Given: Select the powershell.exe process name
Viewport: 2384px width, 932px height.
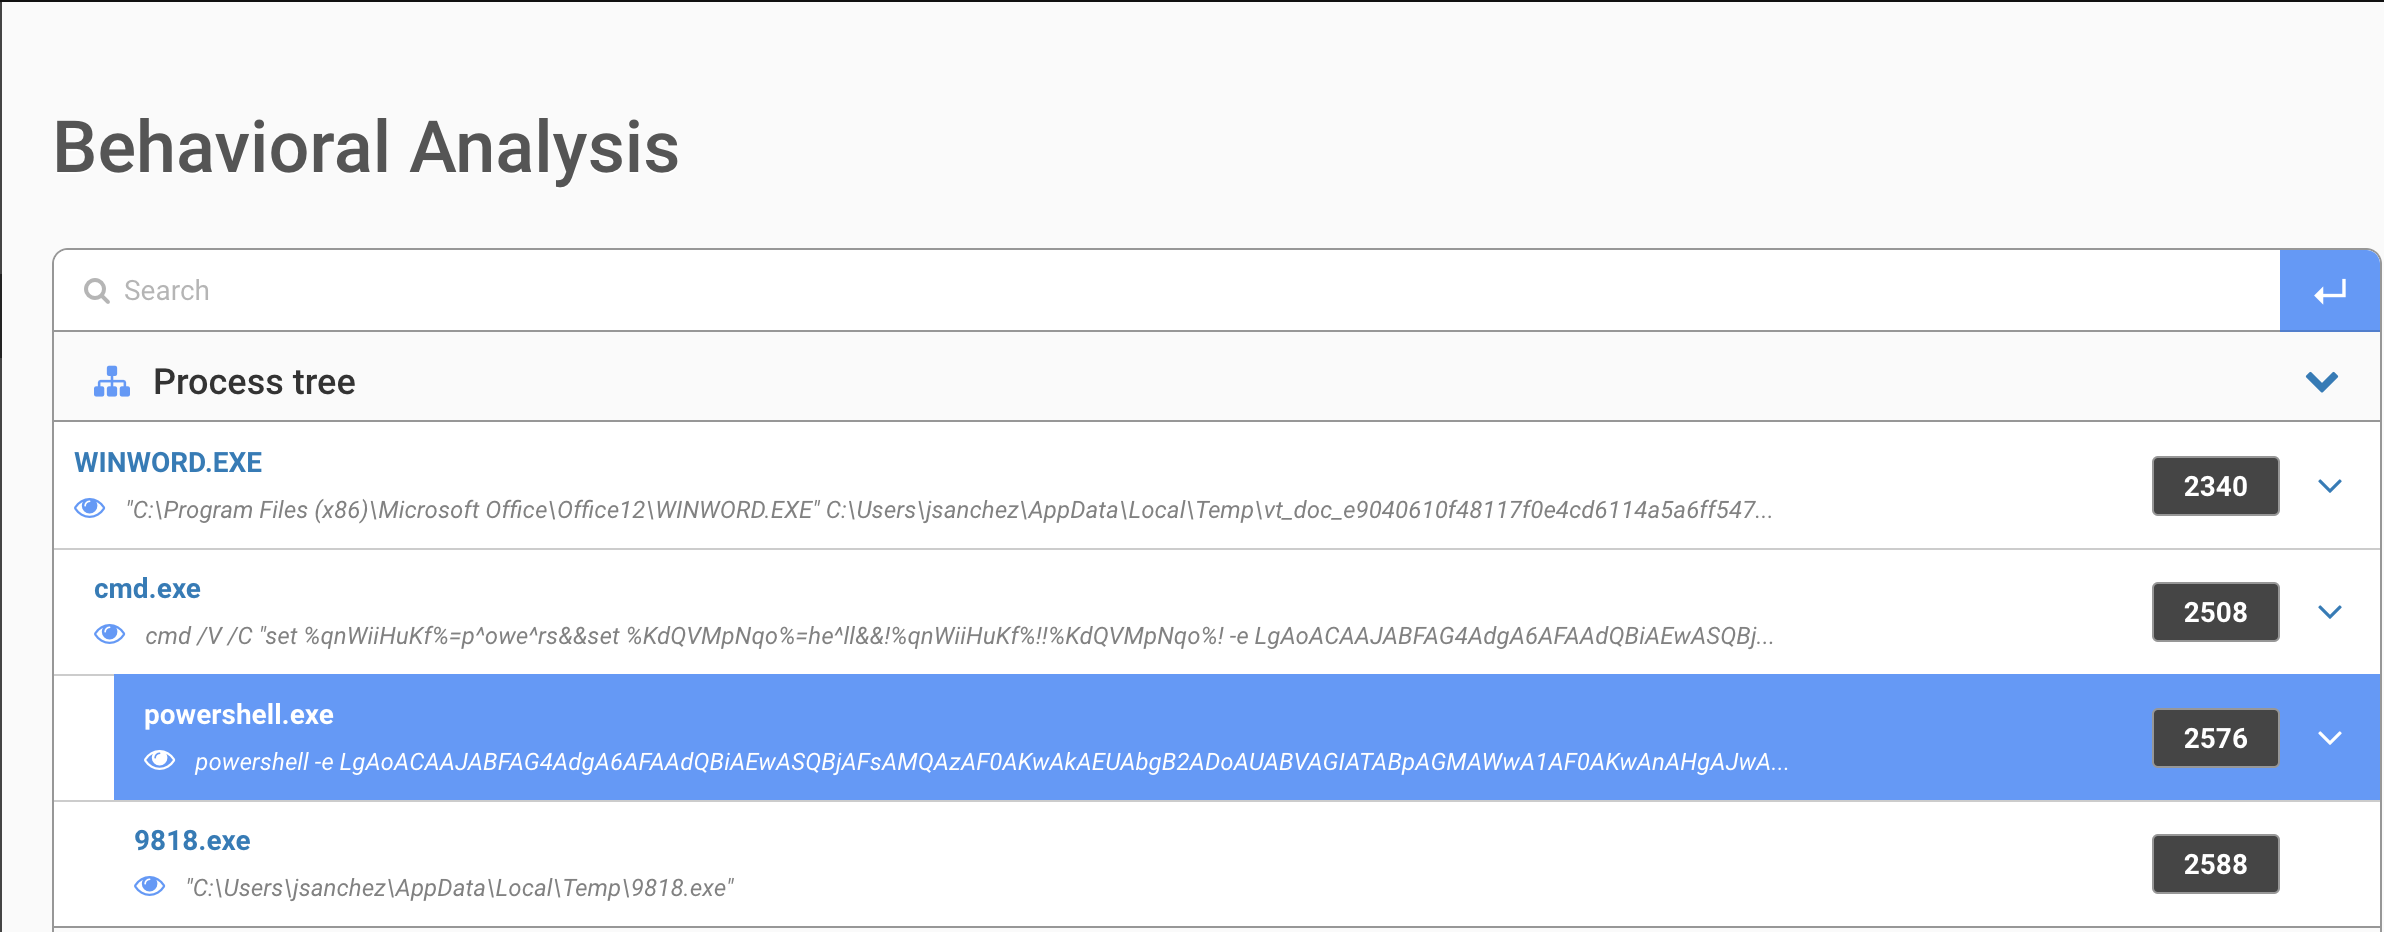Looking at the screenshot, I should (239, 714).
